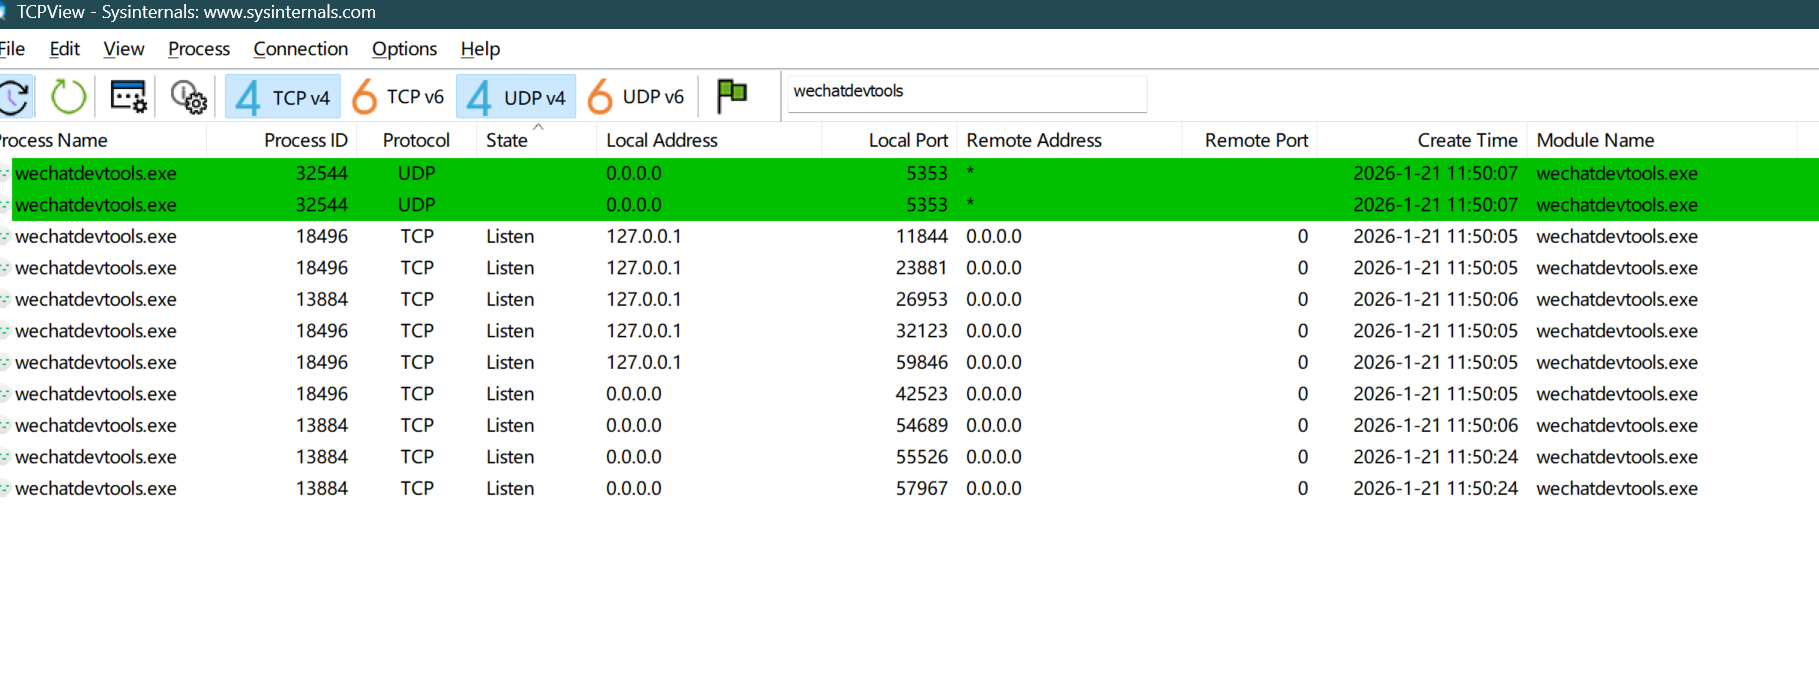Sort by Module Name column header

[1662, 140]
